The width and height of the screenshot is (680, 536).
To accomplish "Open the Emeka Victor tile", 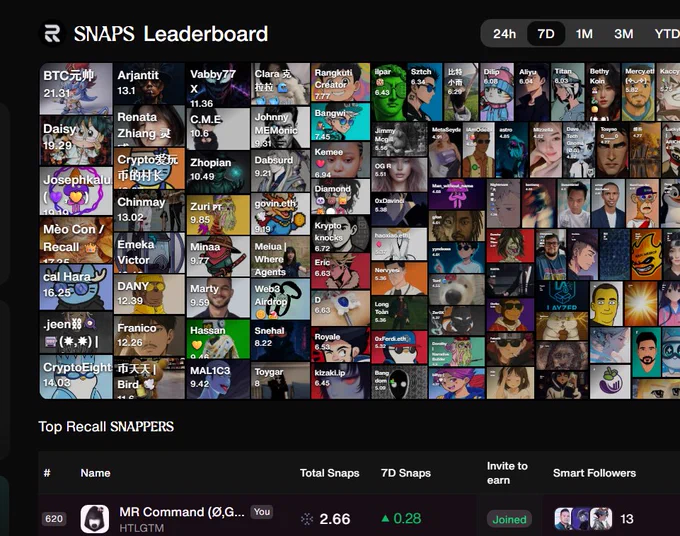I will click(x=149, y=252).
